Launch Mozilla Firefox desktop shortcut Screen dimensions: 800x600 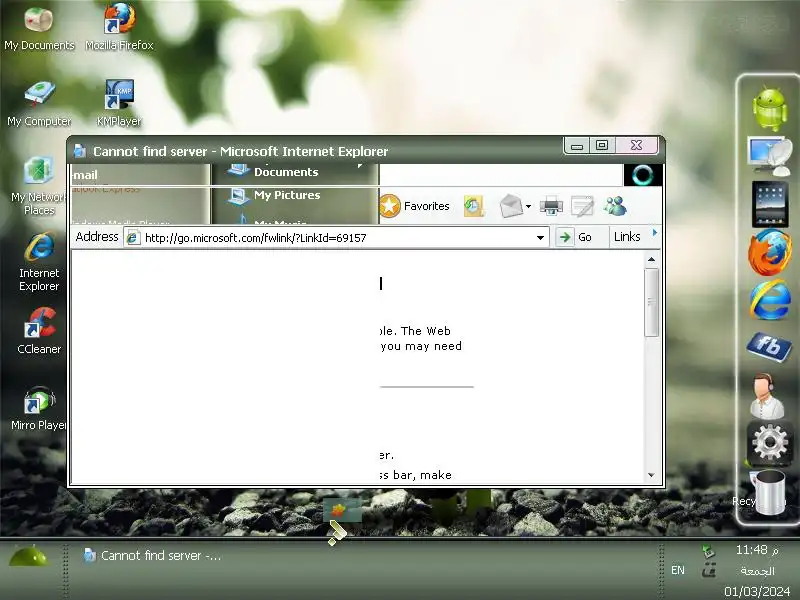pyautogui.click(x=119, y=28)
